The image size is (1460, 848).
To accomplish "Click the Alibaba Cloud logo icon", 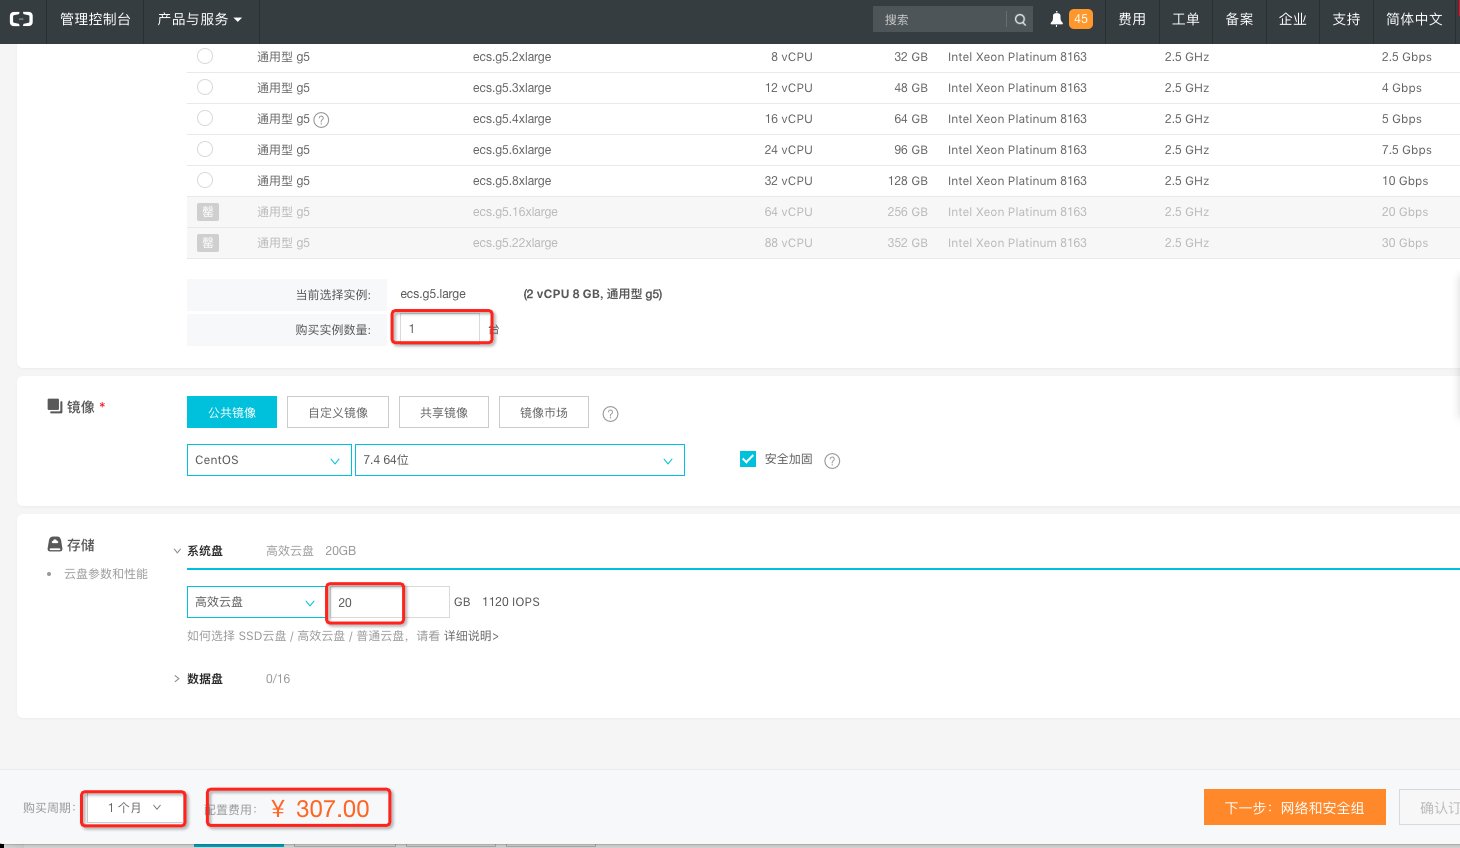I will (x=21, y=19).
